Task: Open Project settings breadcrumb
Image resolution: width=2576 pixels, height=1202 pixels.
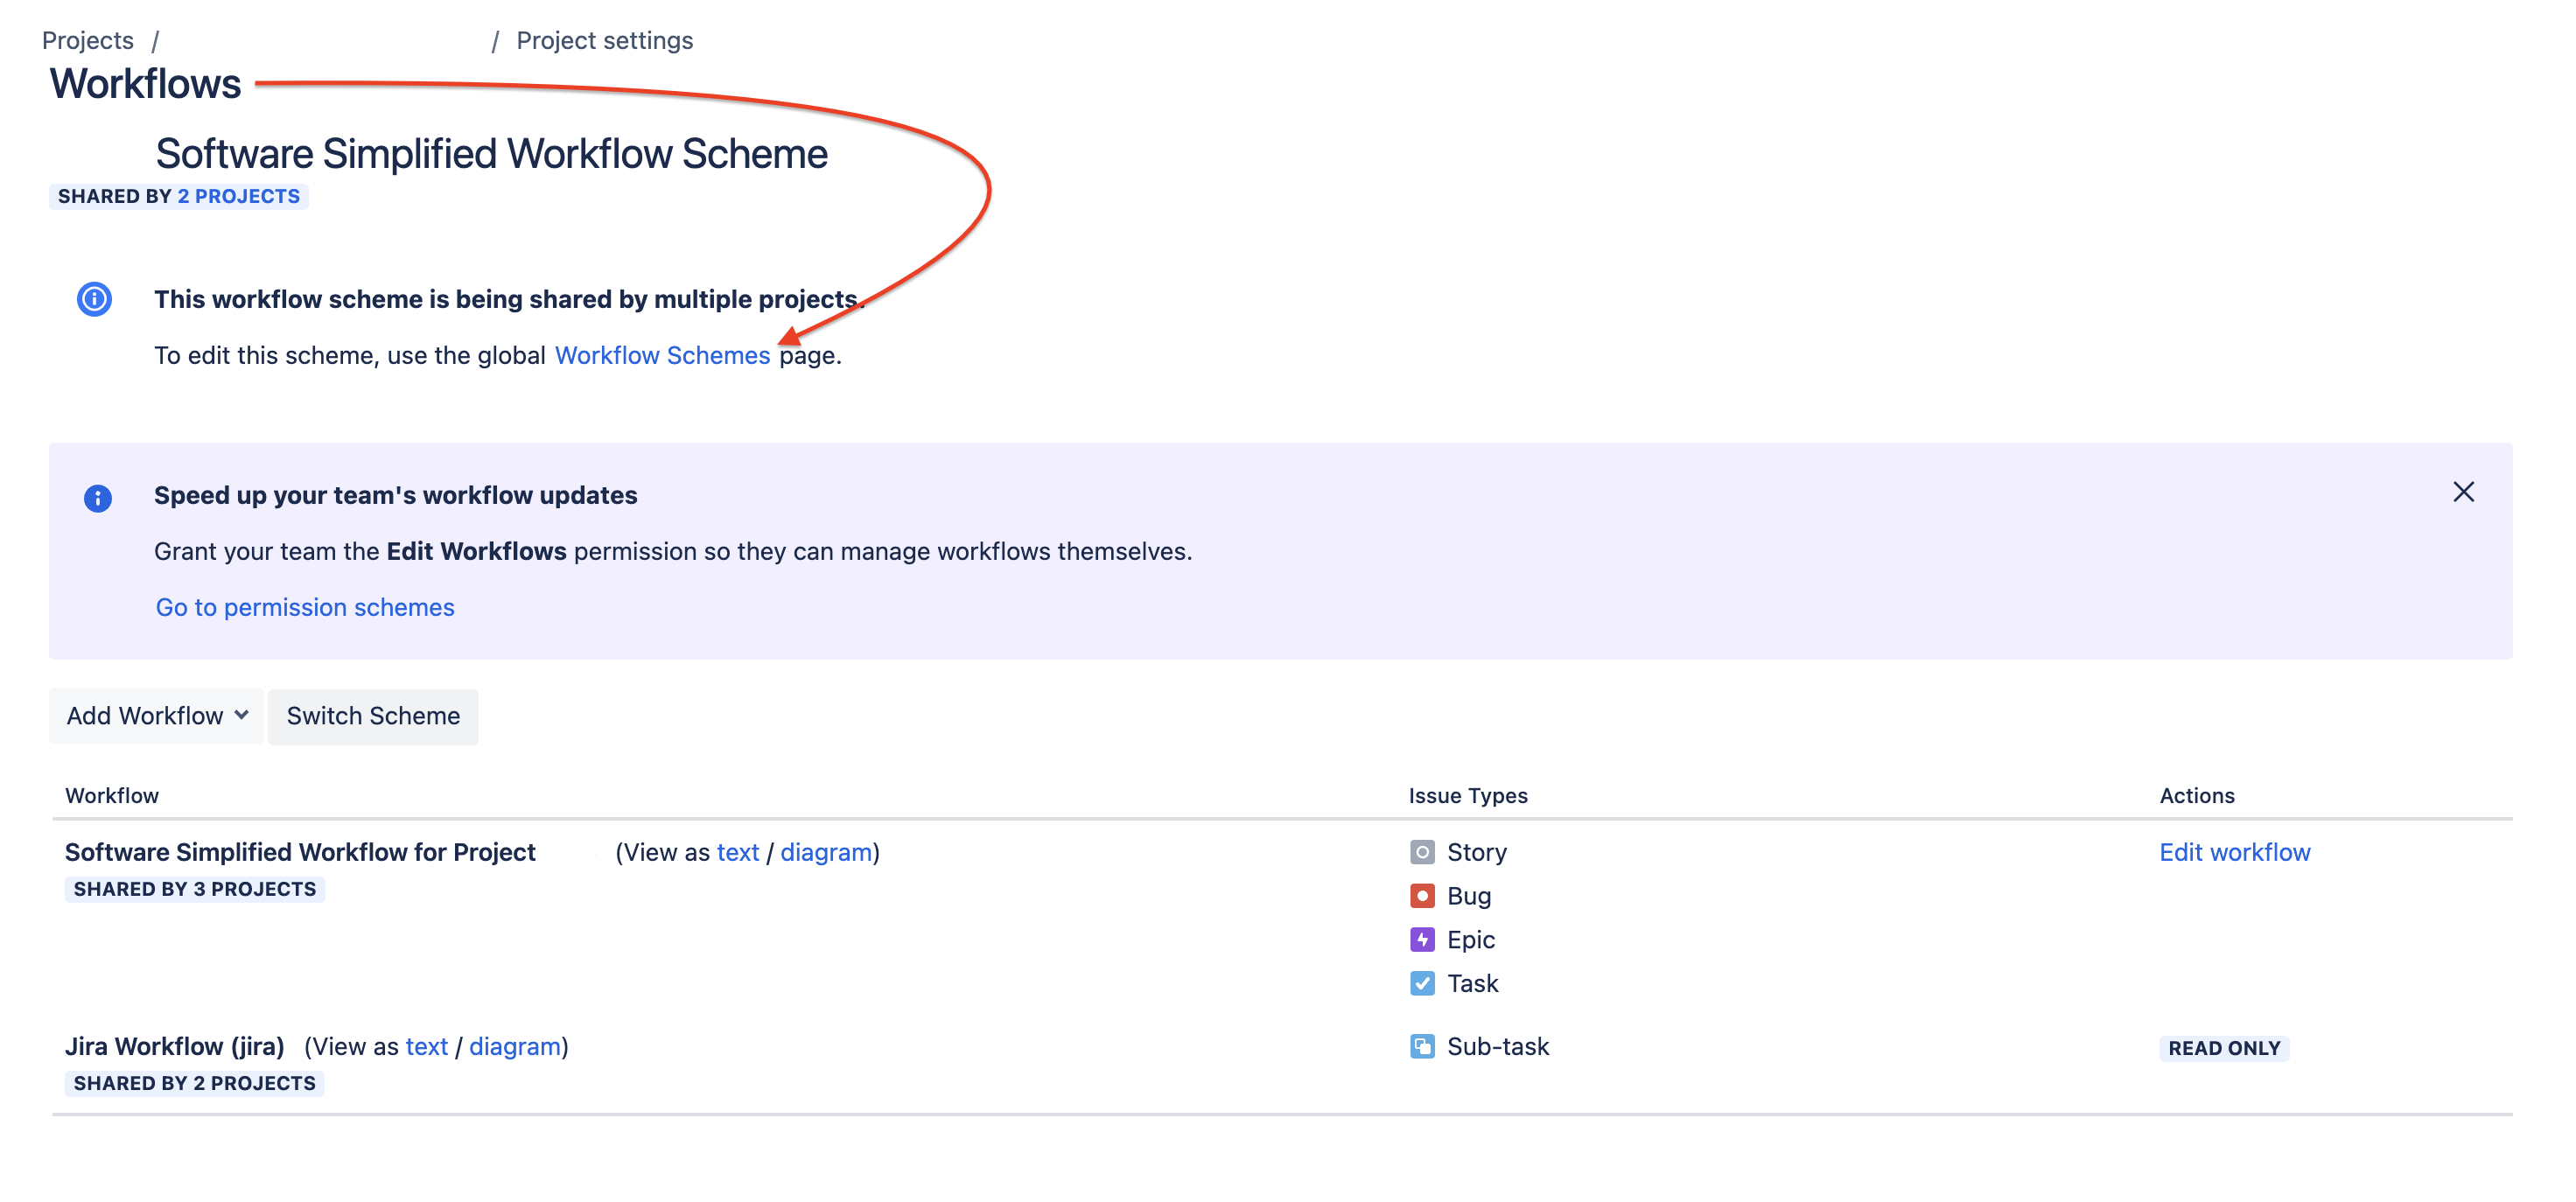Action: tap(604, 40)
